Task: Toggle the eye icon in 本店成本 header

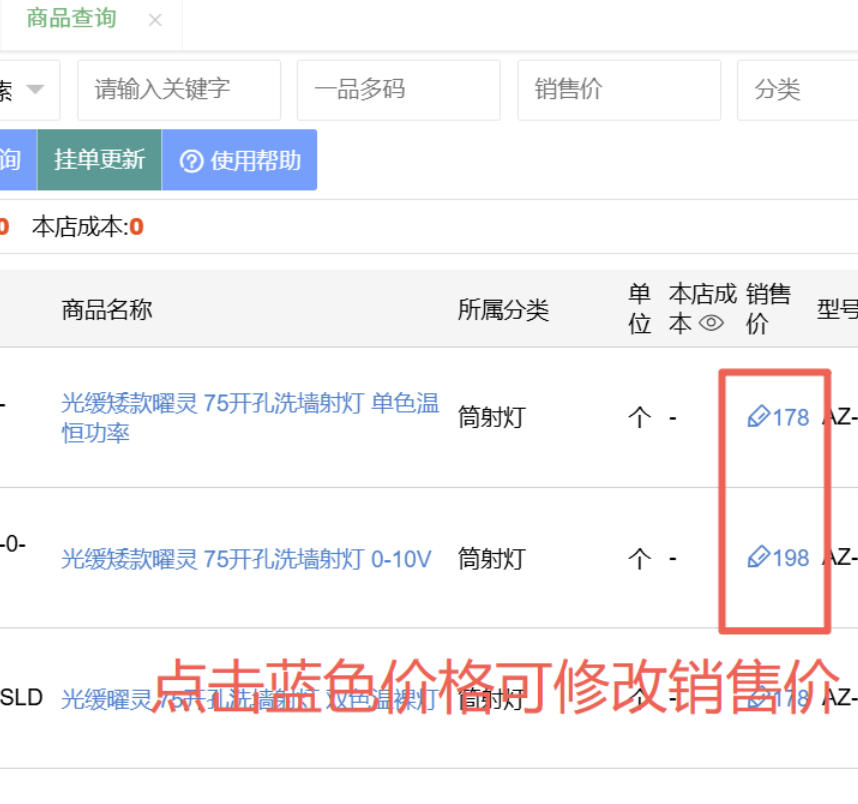Action: [711, 323]
